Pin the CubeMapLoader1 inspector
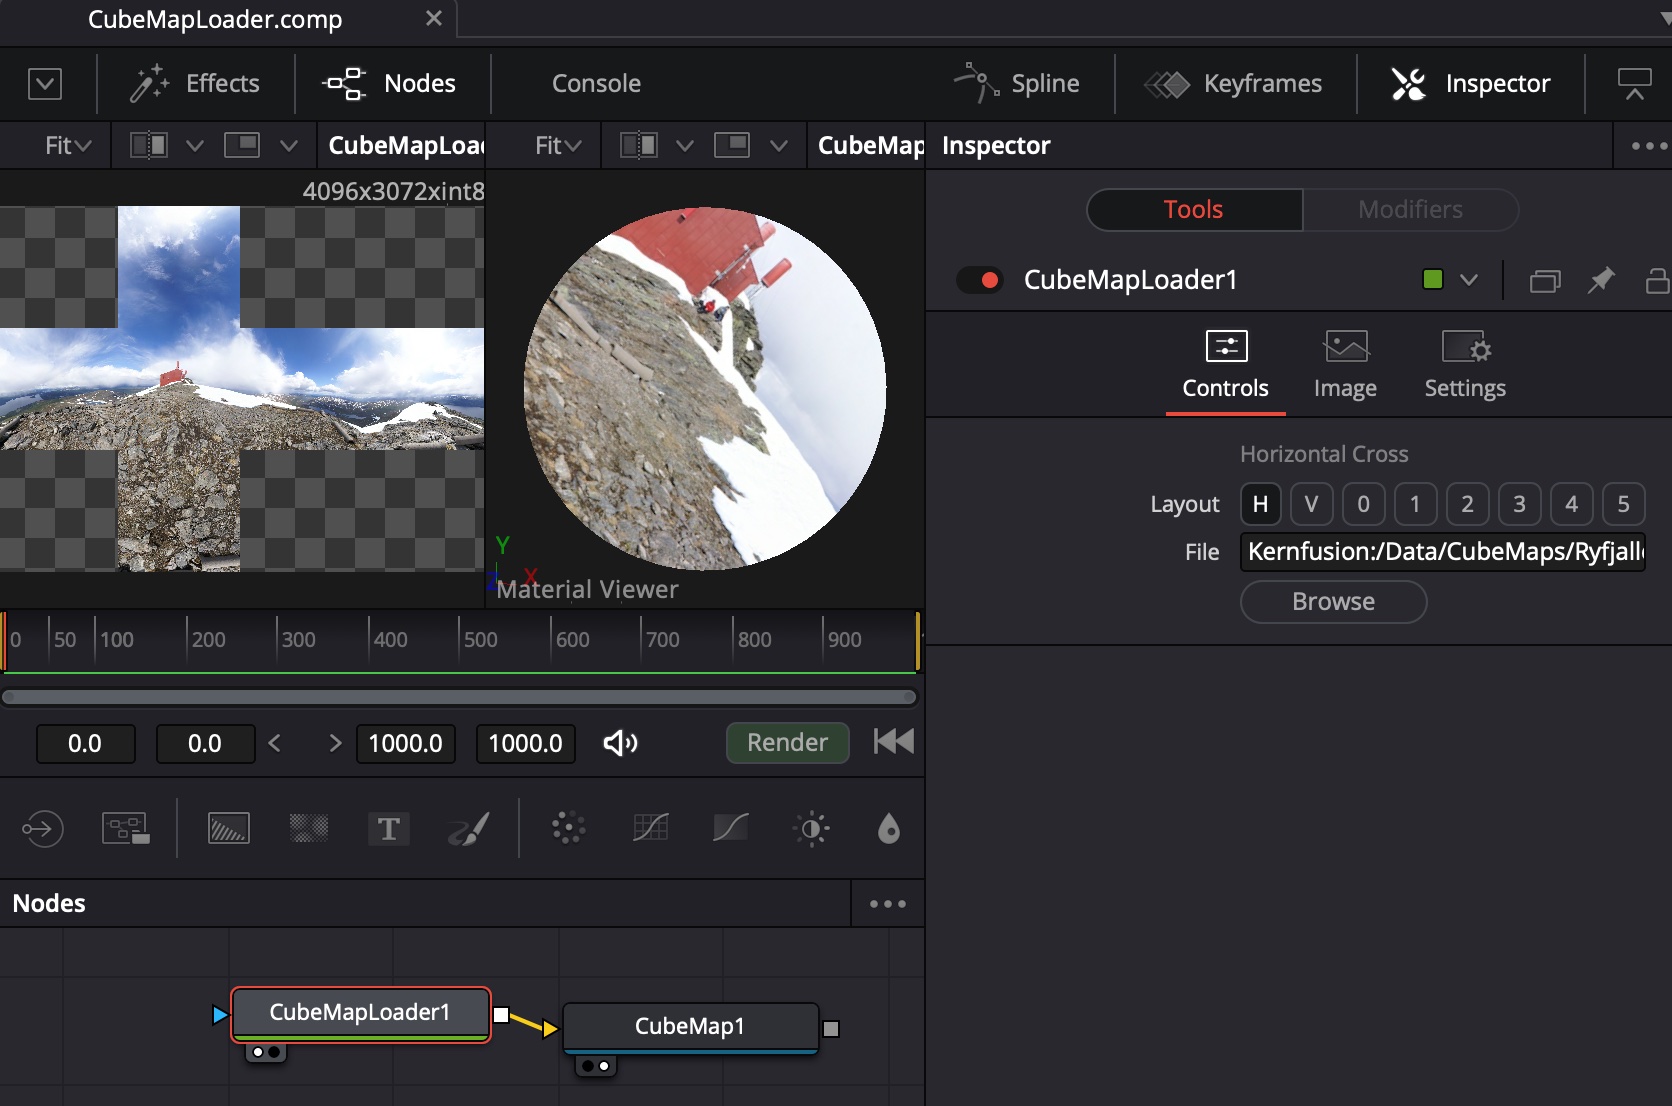This screenshot has height=1106, width=1672. tap(1601, 280)
